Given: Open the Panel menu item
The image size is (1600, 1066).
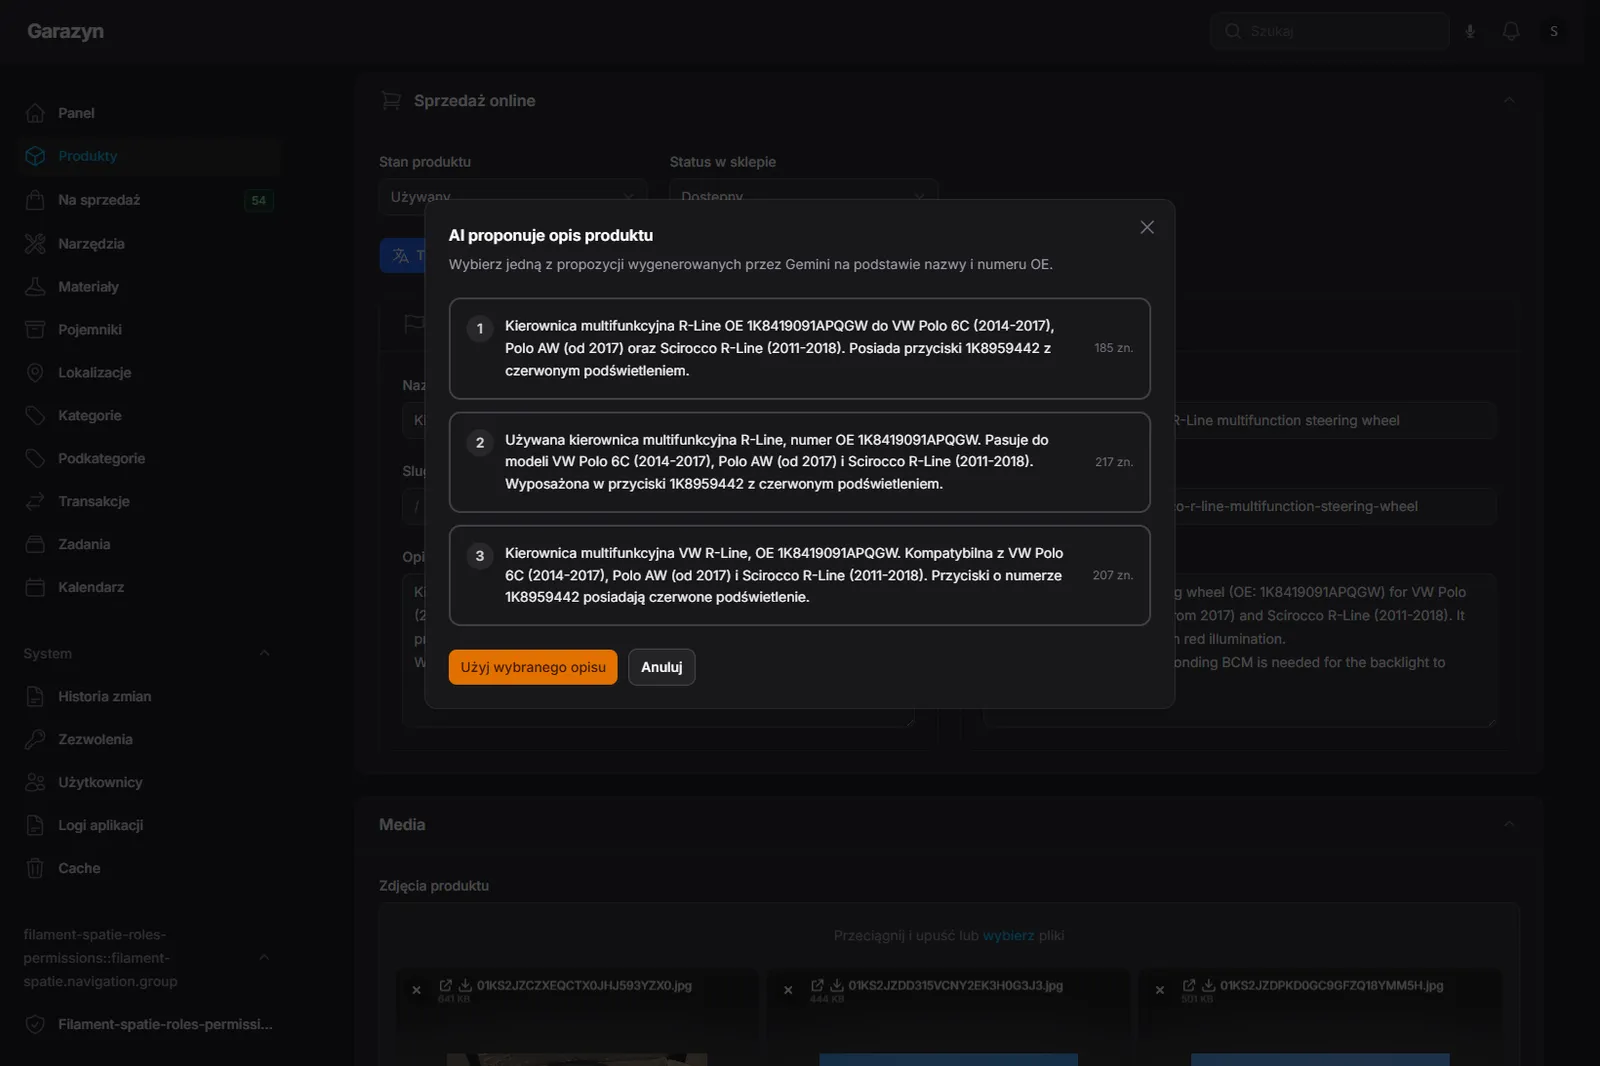Looking at the screenshot, I should [149, 113].
